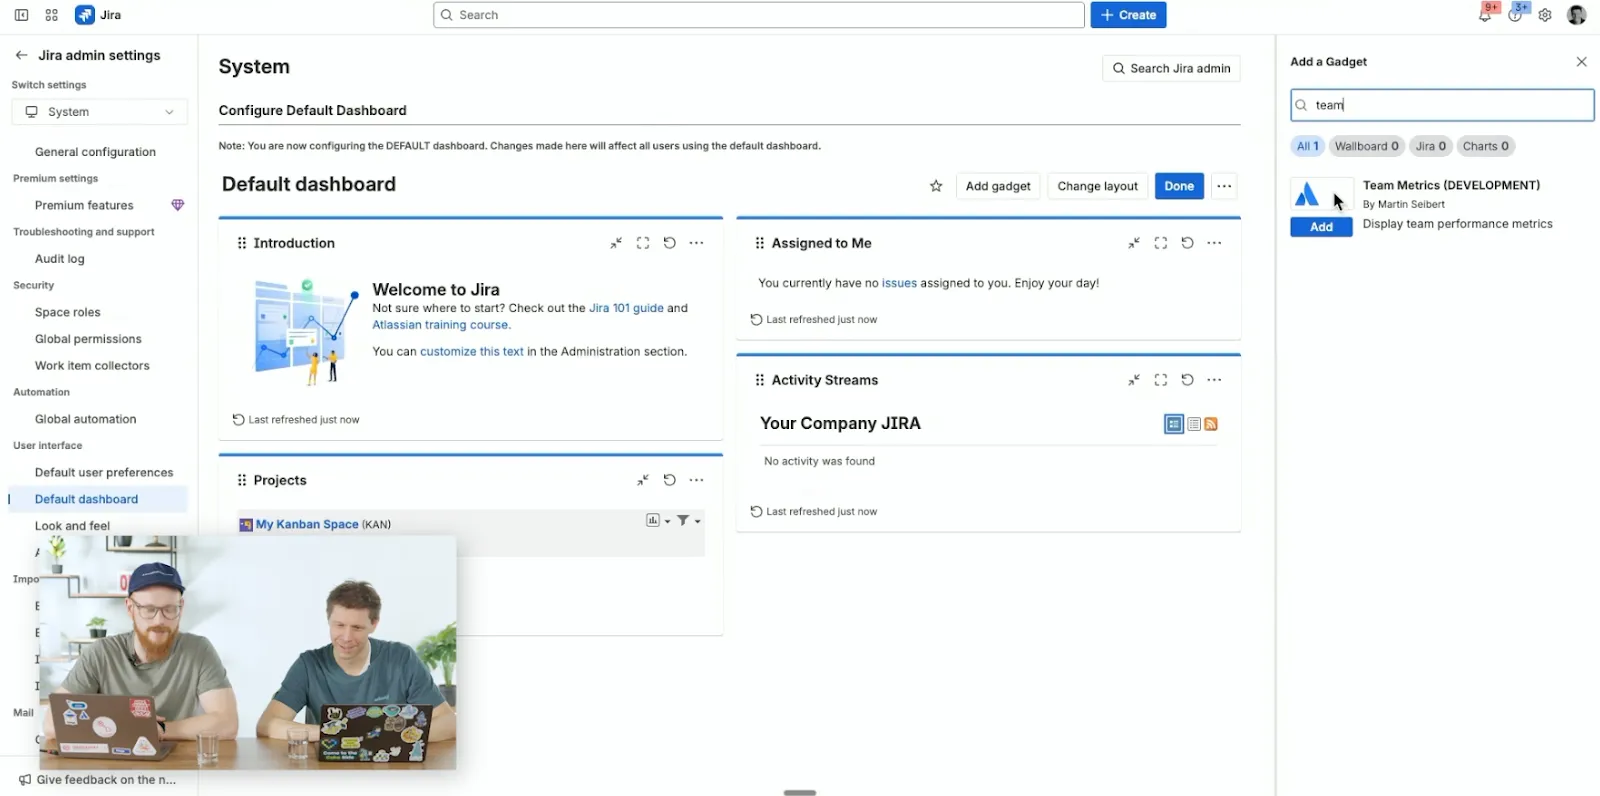The image size is (1600, 796).
Task: Minimize the Projects gadget
Action: click(x=643, y=480)
